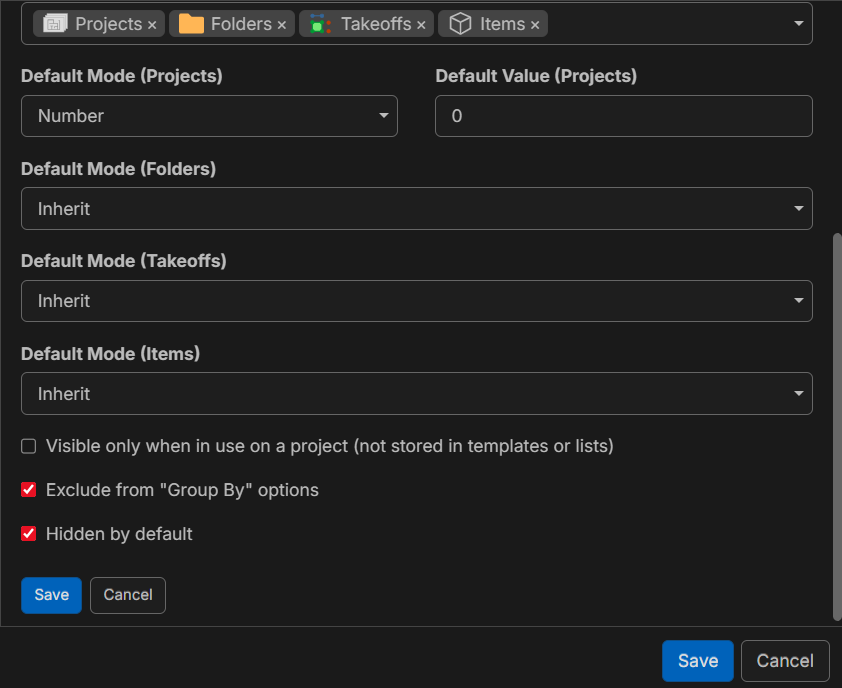
Task: Open Default Mode (Takeoffs) dropdown
Action: 417,301
